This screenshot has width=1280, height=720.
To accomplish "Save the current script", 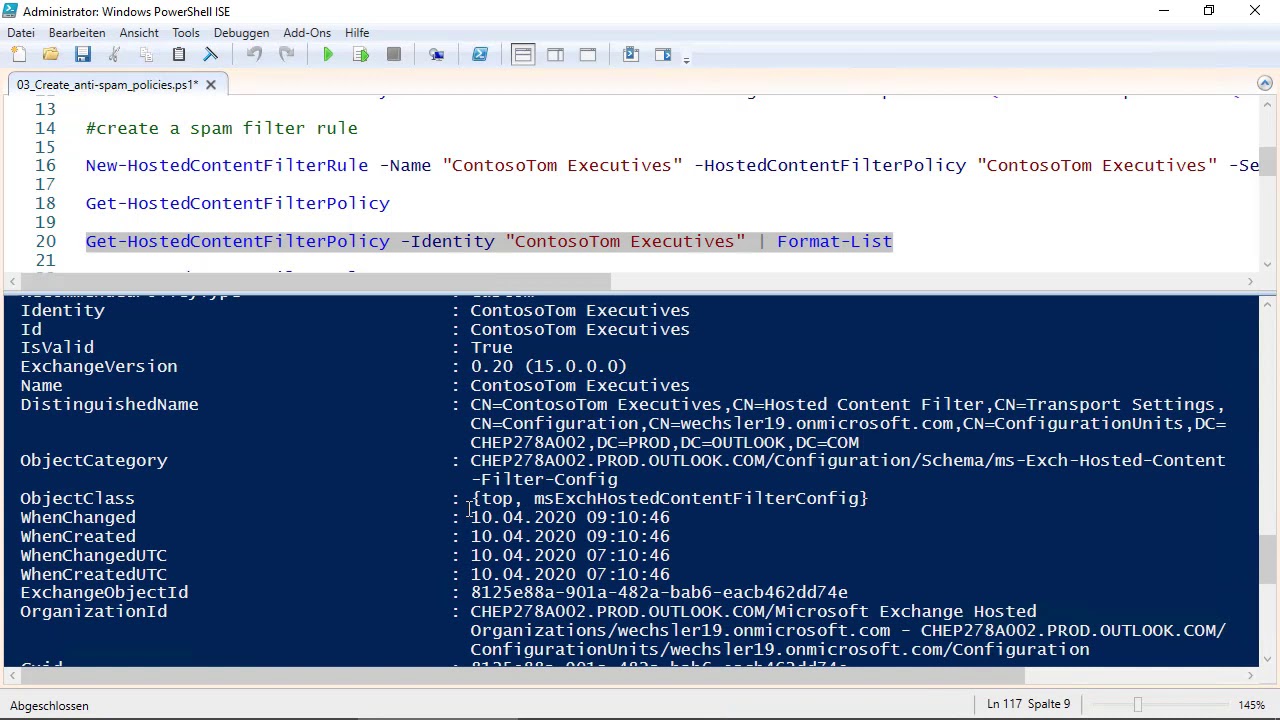I will 83,55.
